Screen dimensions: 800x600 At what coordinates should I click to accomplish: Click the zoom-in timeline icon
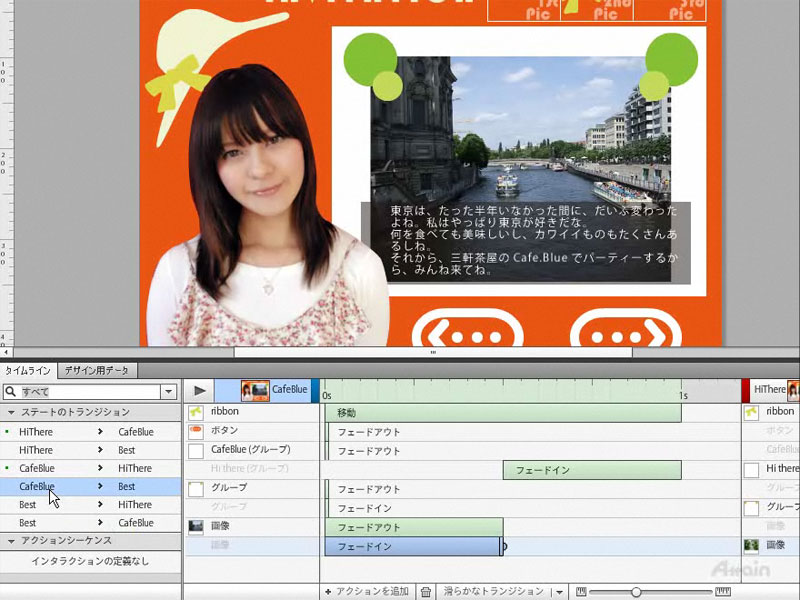[723, 592]
